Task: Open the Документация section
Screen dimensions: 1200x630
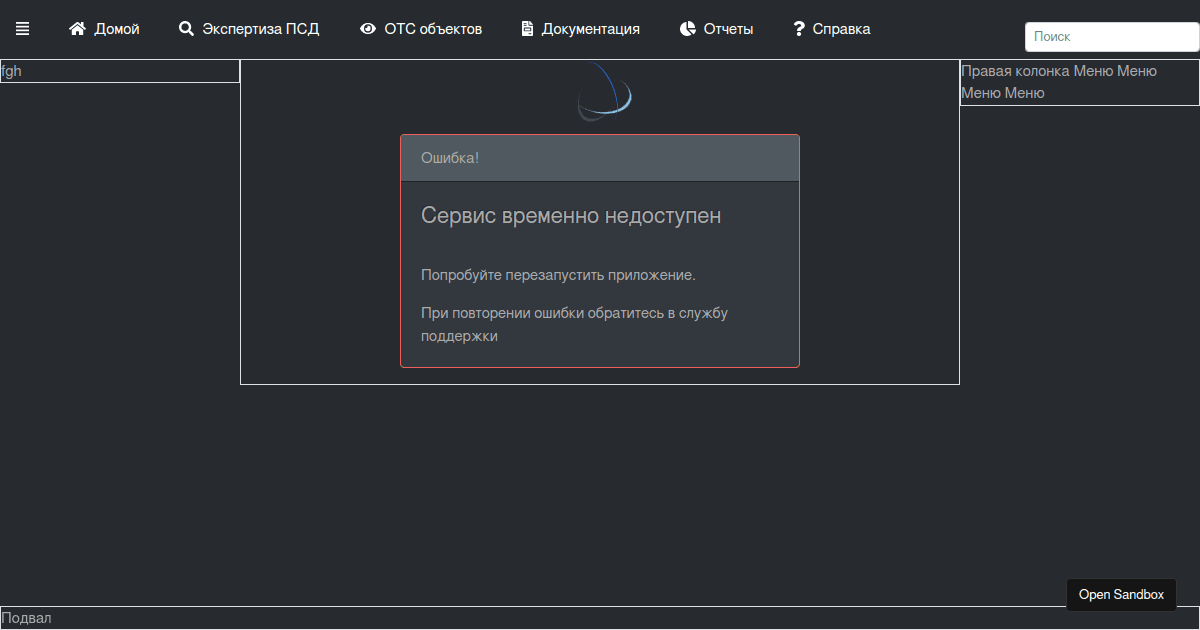Action: (x=590, y=29)
